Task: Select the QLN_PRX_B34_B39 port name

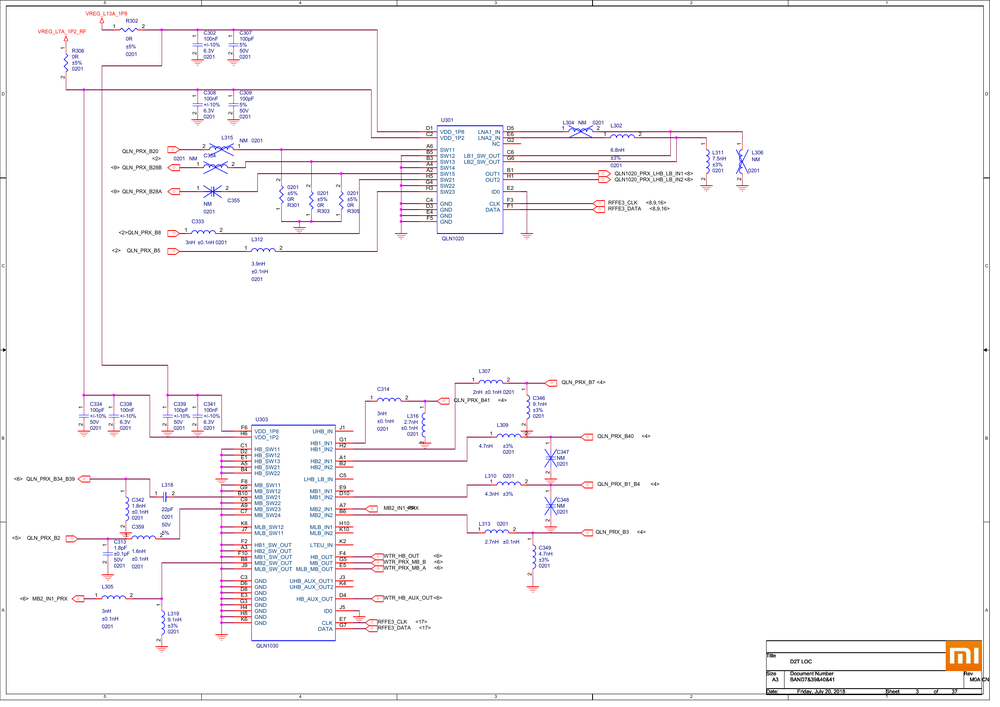Action: [50, 479]
